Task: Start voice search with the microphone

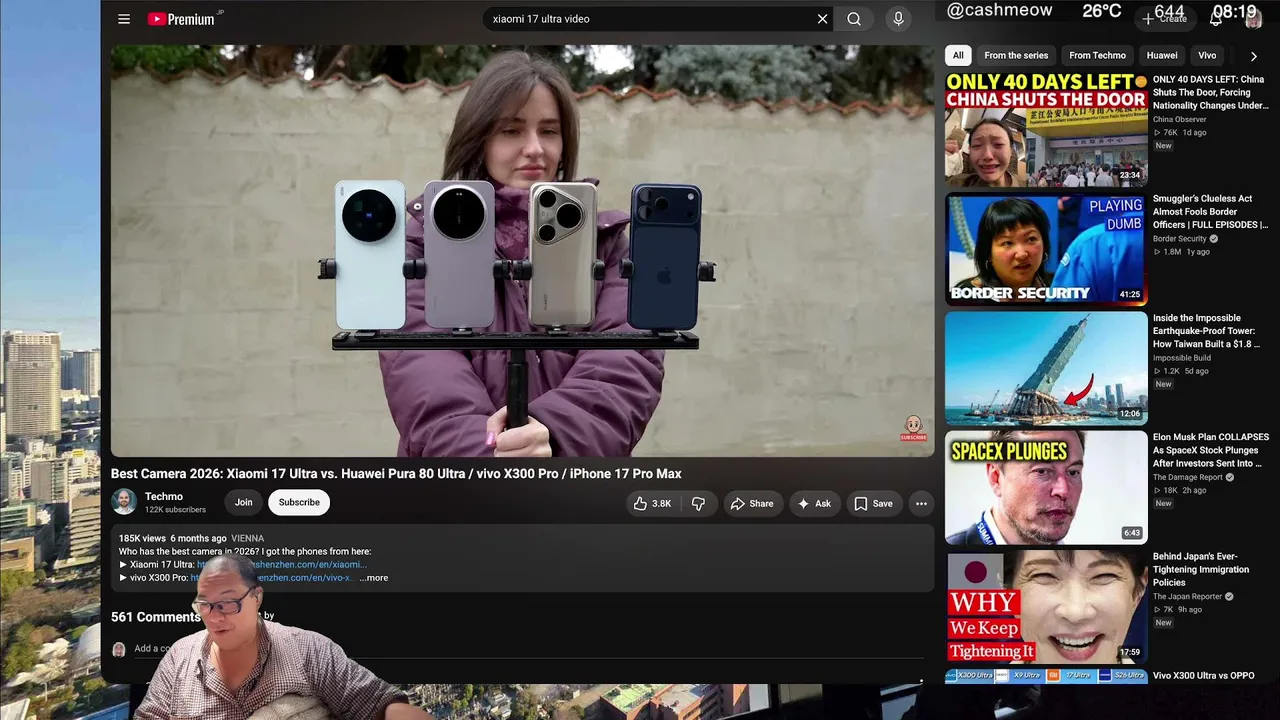Action: 898,19
